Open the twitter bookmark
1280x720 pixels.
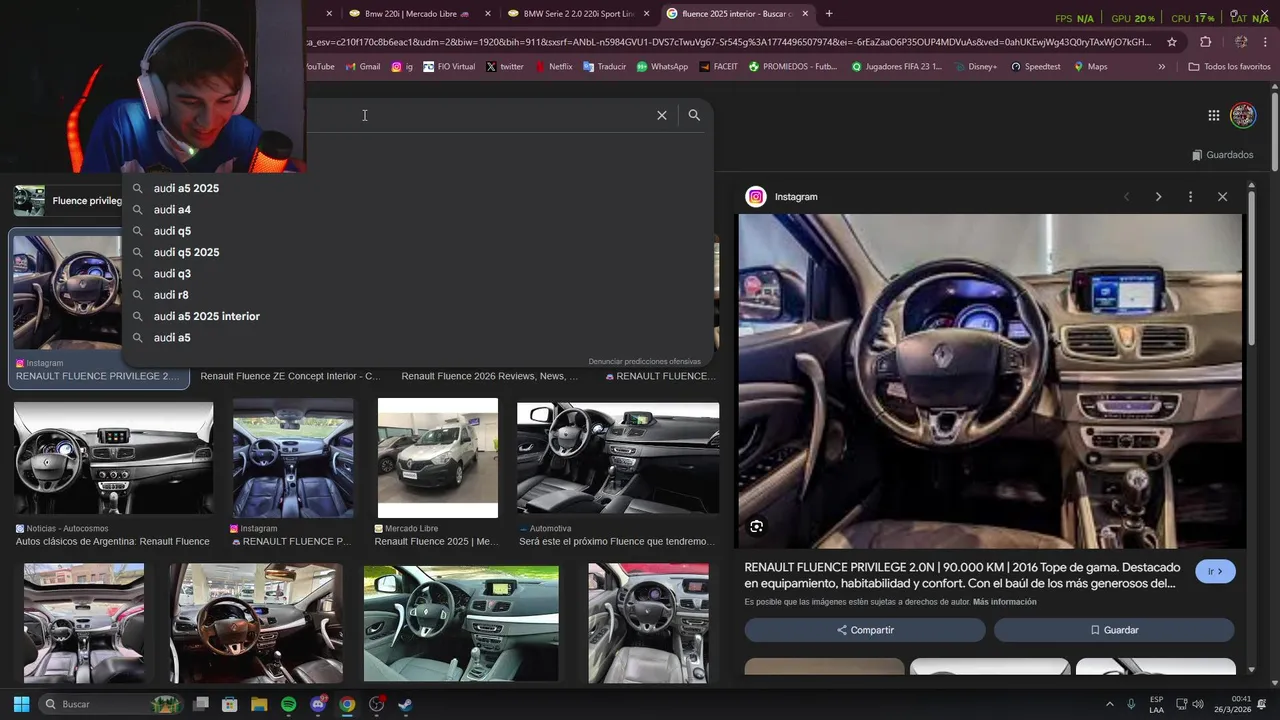tap(505, 67)
